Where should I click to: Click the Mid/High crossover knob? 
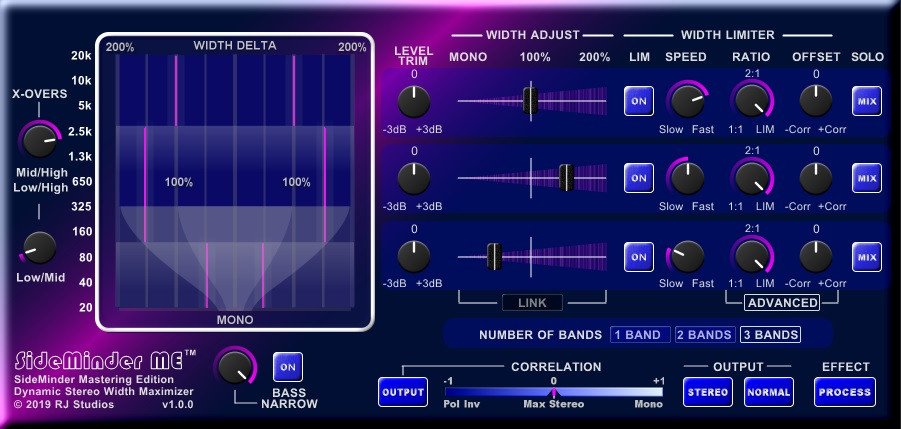click(x=40, y=140)
